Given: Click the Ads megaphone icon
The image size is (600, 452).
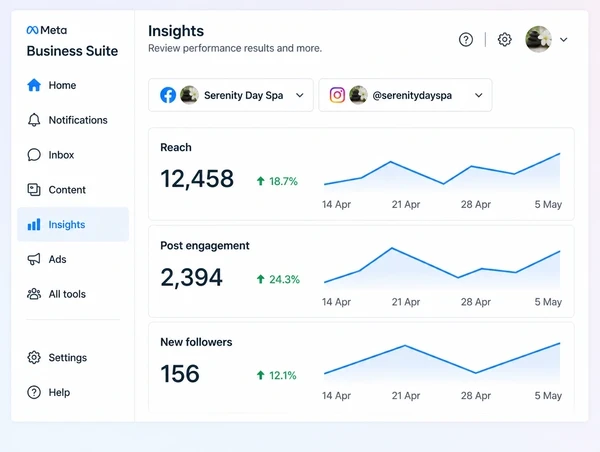Looking at the screenshot, I should click(34, 259).
